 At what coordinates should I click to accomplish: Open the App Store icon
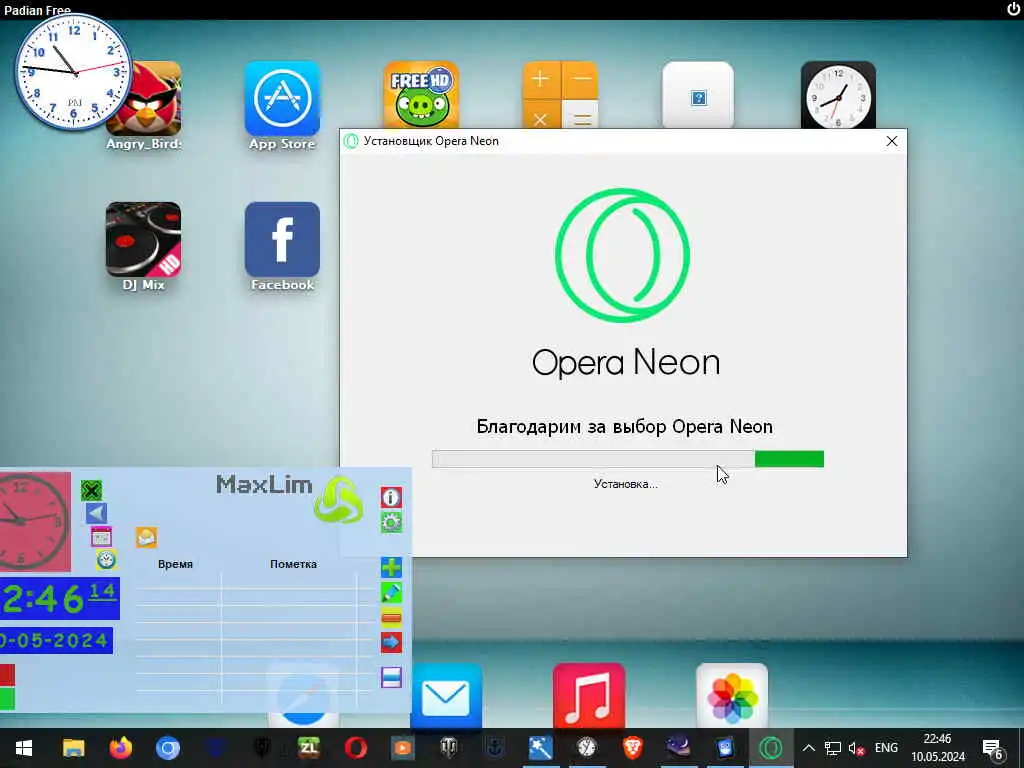click(x=282, y=99)
